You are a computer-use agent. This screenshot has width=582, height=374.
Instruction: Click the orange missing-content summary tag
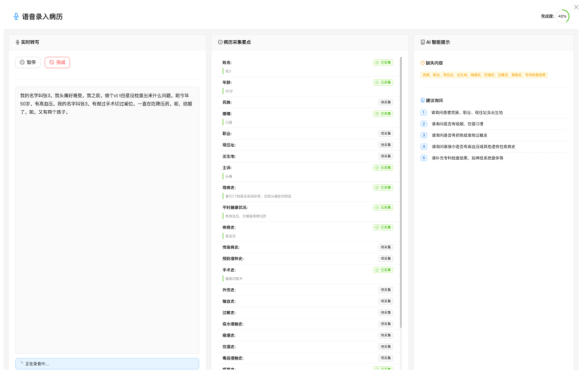(x=484, y=75)
